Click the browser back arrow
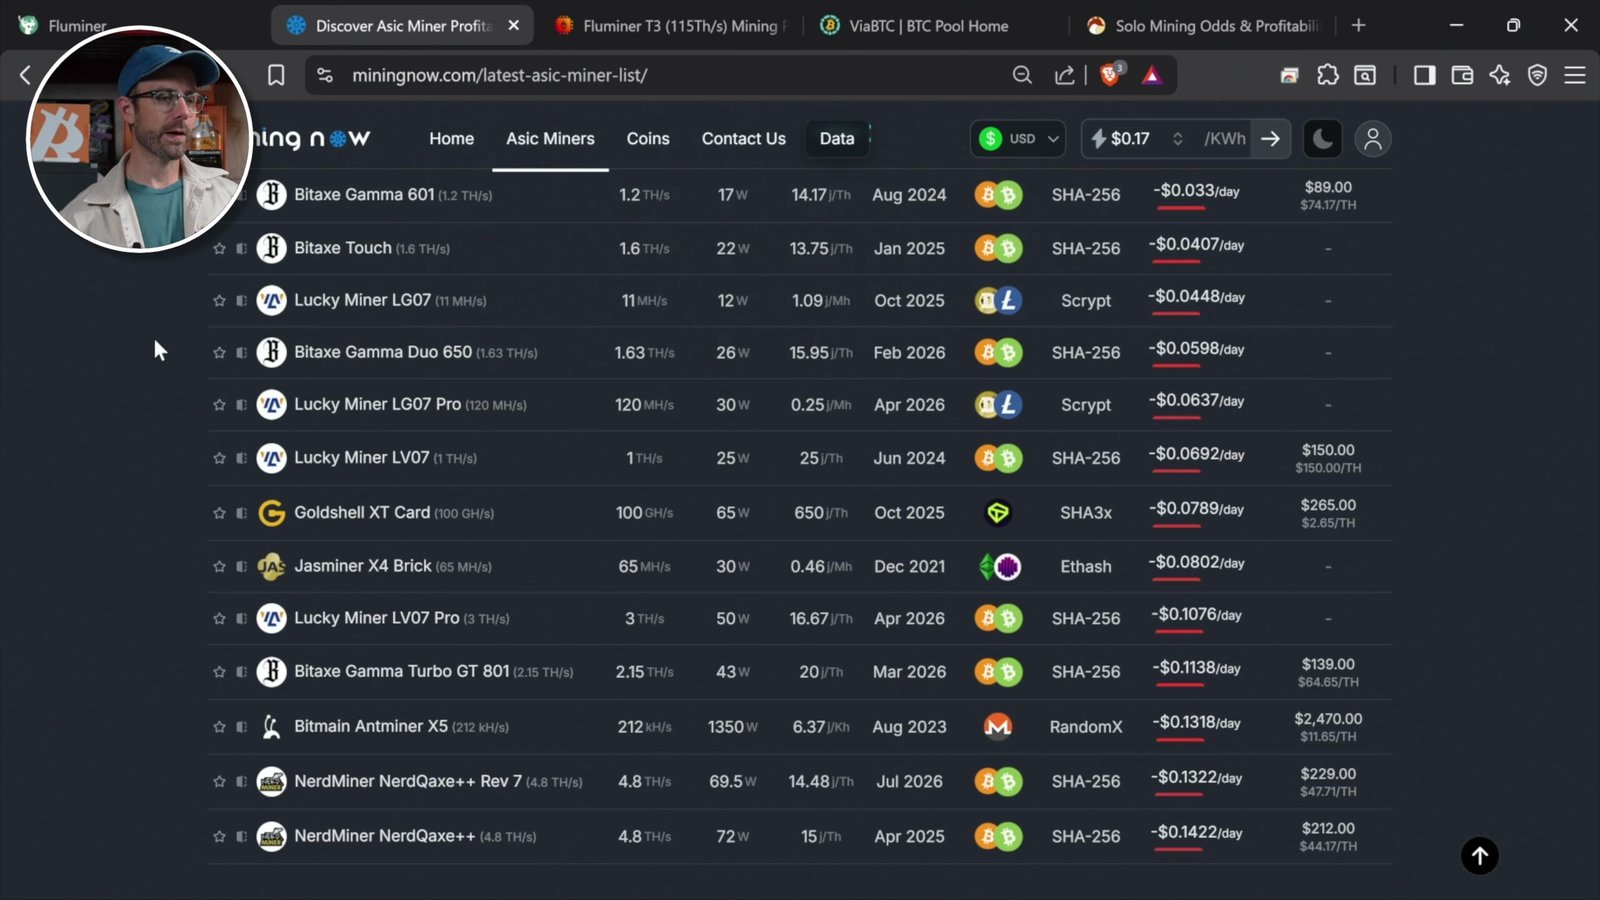Screen dimensions: 1600x900 (25, 75)
